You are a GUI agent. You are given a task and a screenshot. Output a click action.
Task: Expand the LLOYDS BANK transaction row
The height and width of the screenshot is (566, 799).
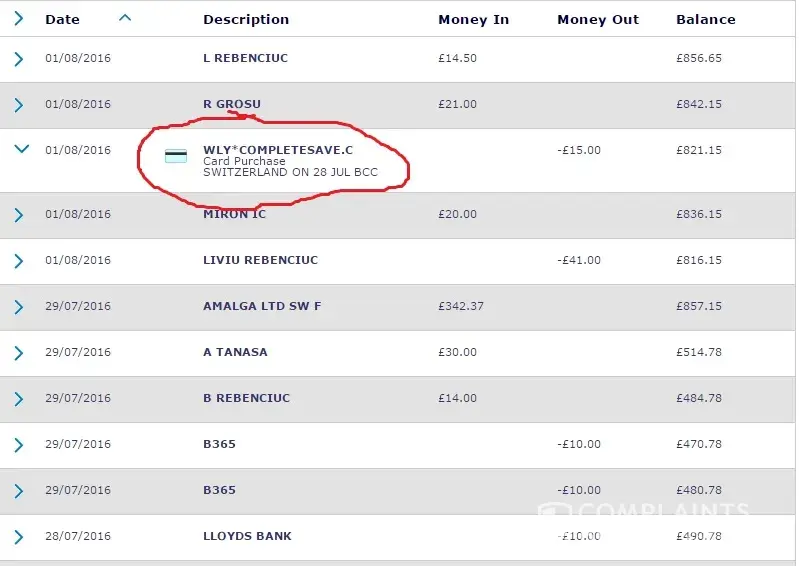tap(19, 537)
